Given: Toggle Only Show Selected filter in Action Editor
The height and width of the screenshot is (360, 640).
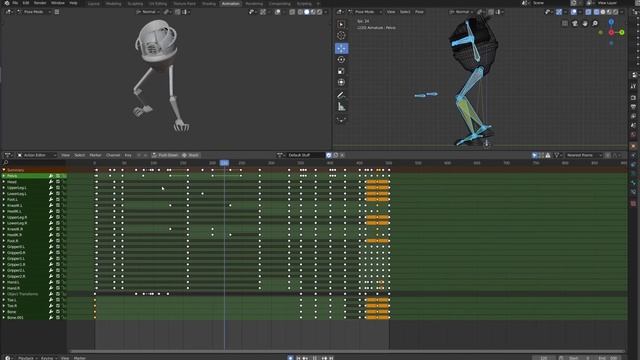Looking at the screenshot, I should coord(534,155).
